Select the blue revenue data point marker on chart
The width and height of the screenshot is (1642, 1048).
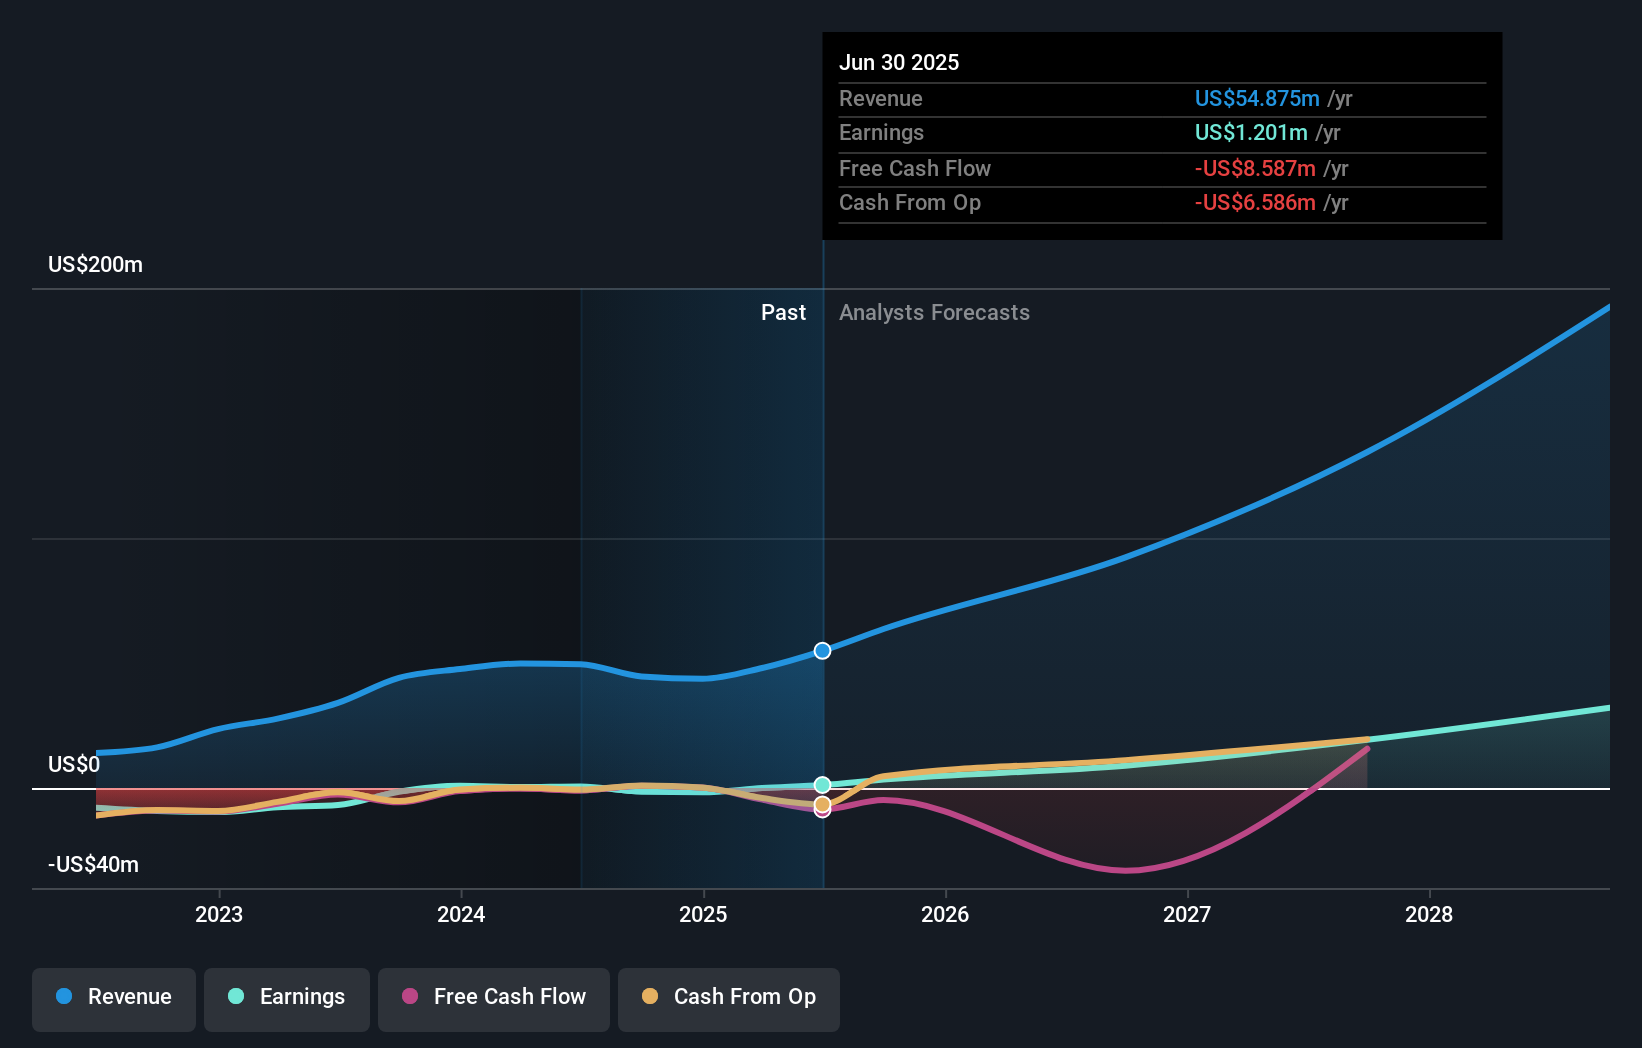[822, 650]
